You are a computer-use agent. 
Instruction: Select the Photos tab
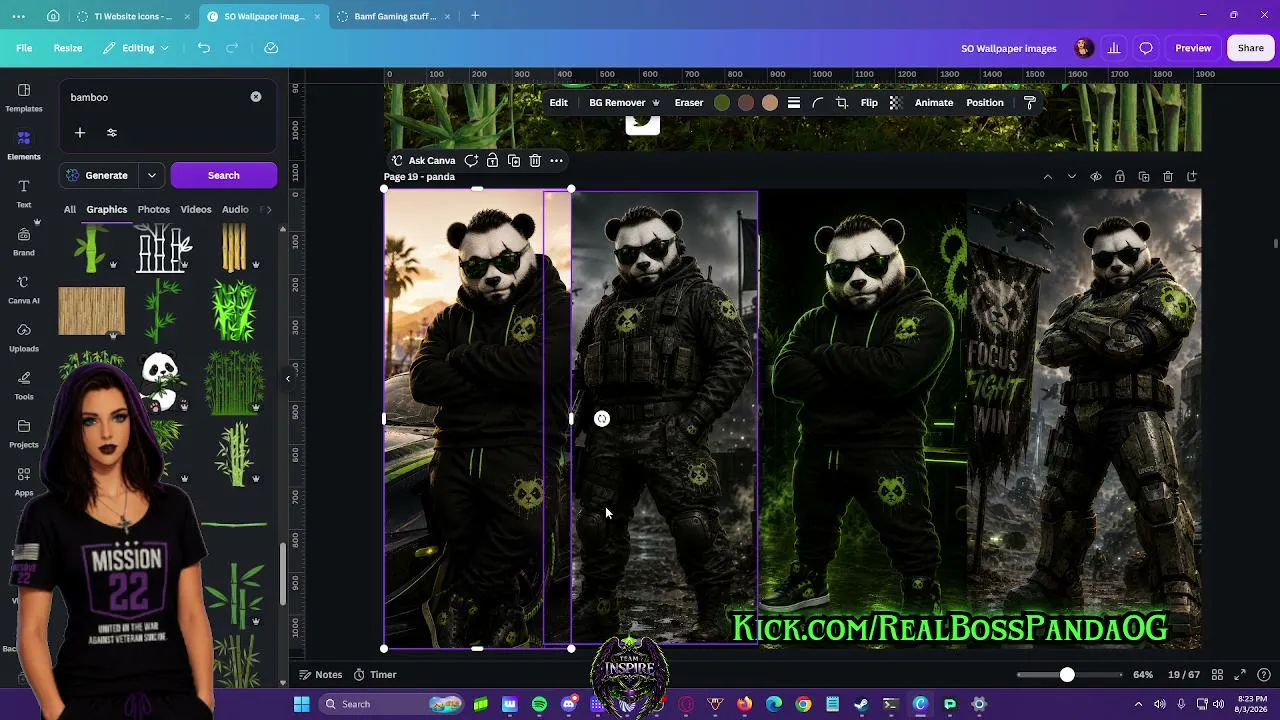point(153,210)
